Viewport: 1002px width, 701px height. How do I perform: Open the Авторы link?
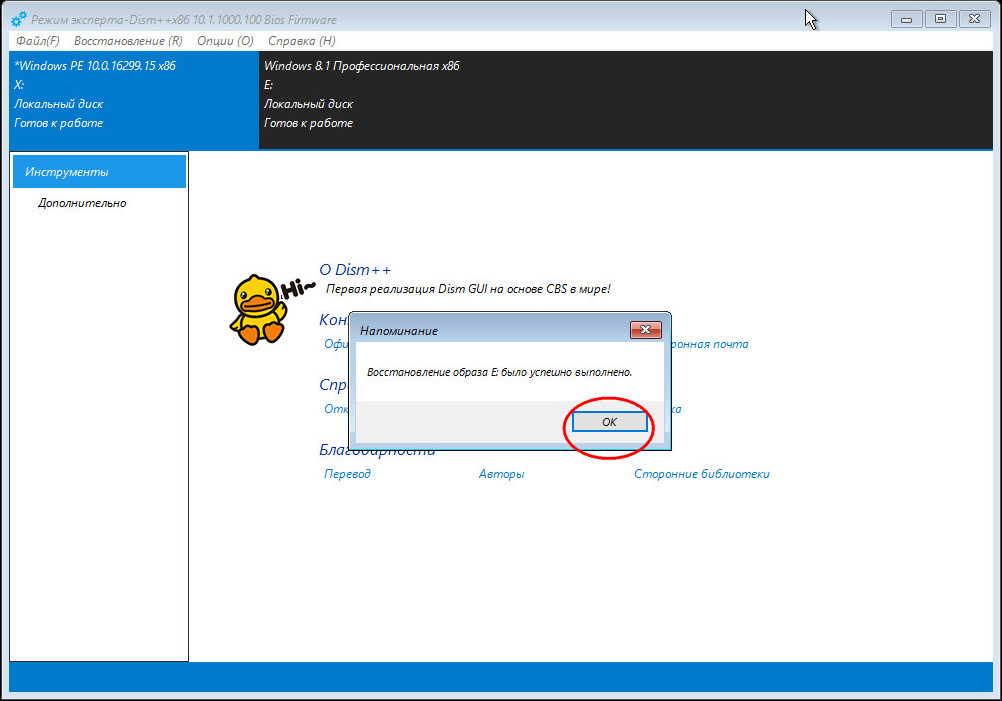pos(502,474)
